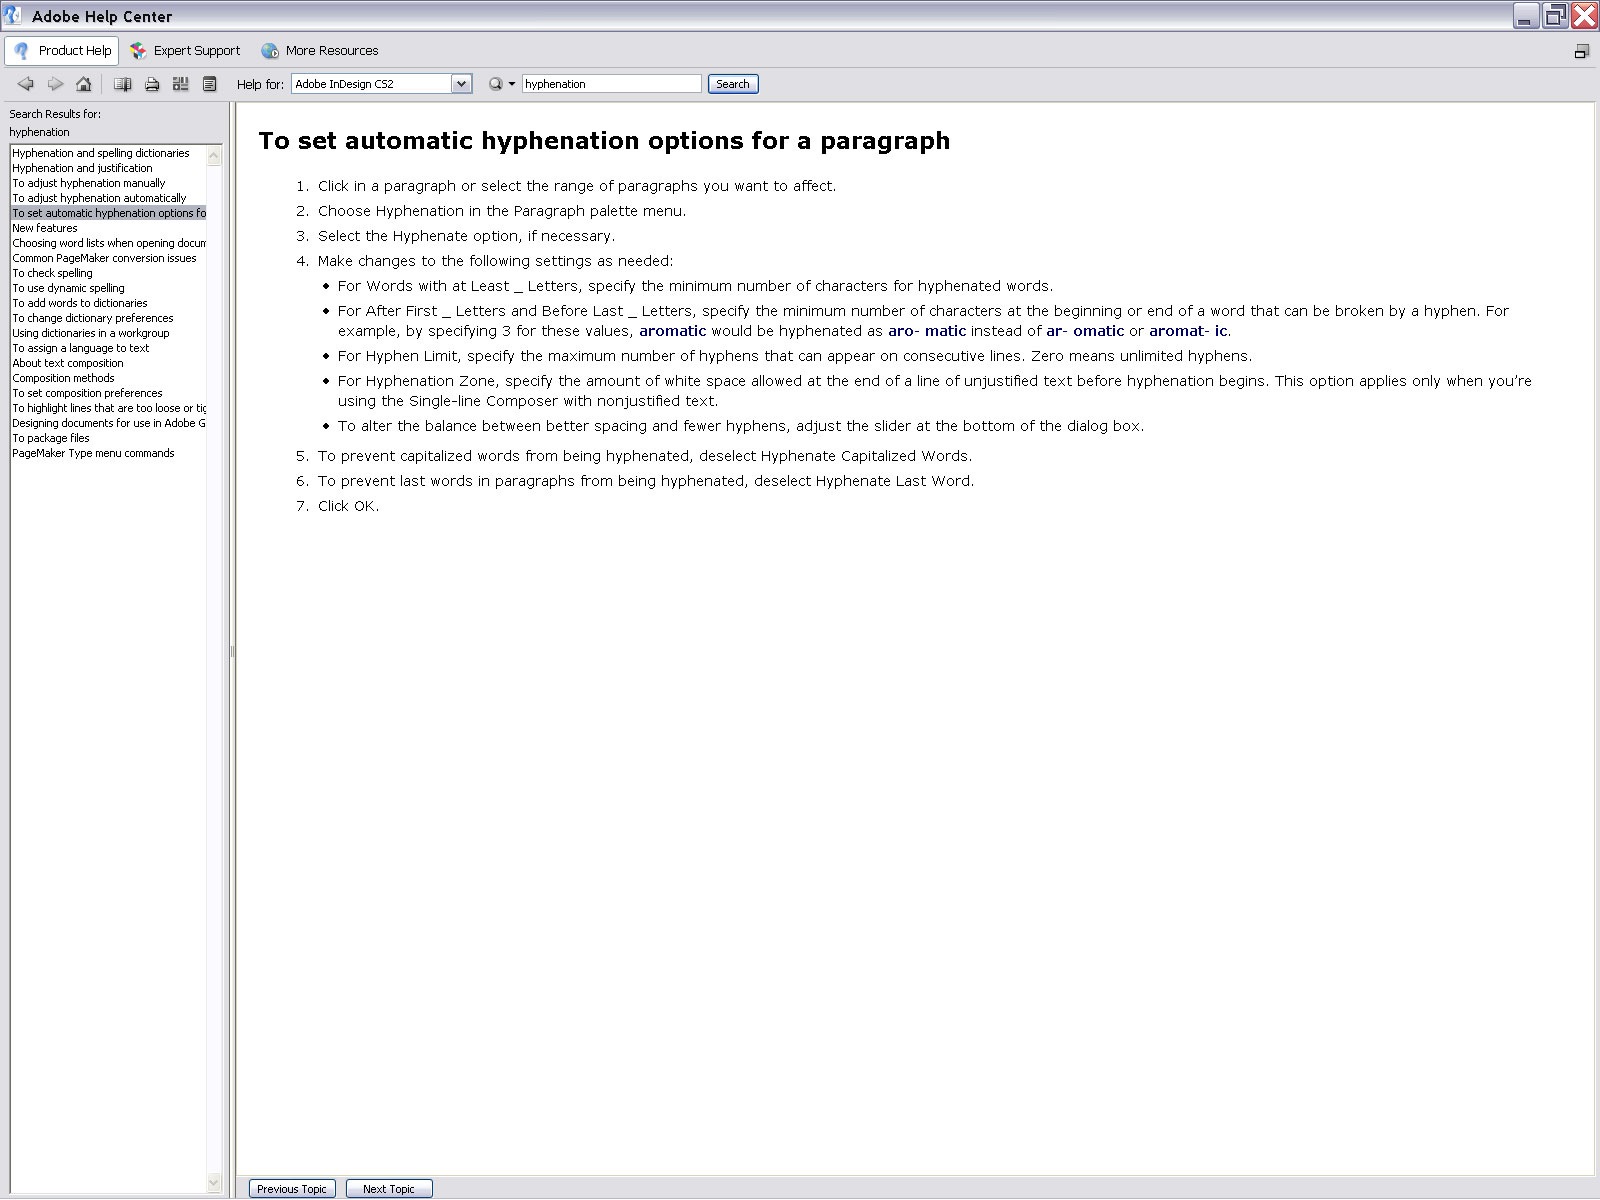Go to the Next Topic
1600x1200 pixels.
(389, 1189)
